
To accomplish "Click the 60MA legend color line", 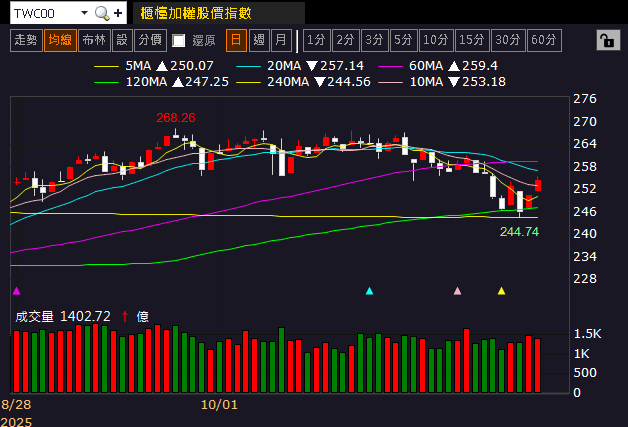I will (x=390, y=66).
